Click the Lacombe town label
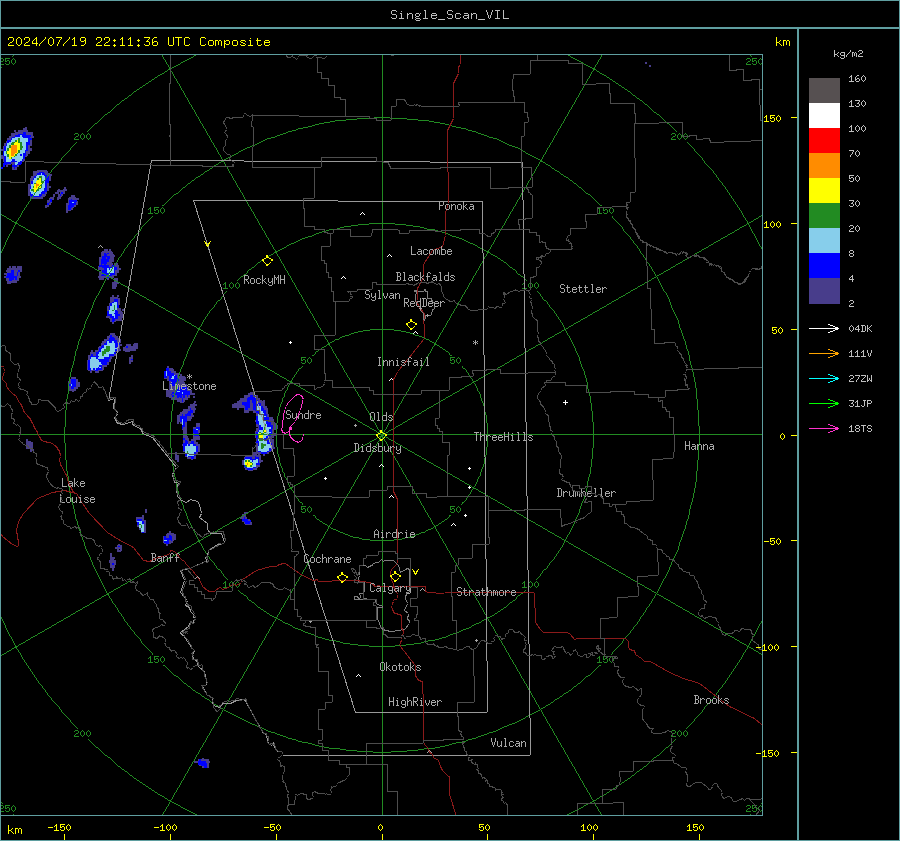This screenshot has height=841, width=900. [x=431, y=251]
